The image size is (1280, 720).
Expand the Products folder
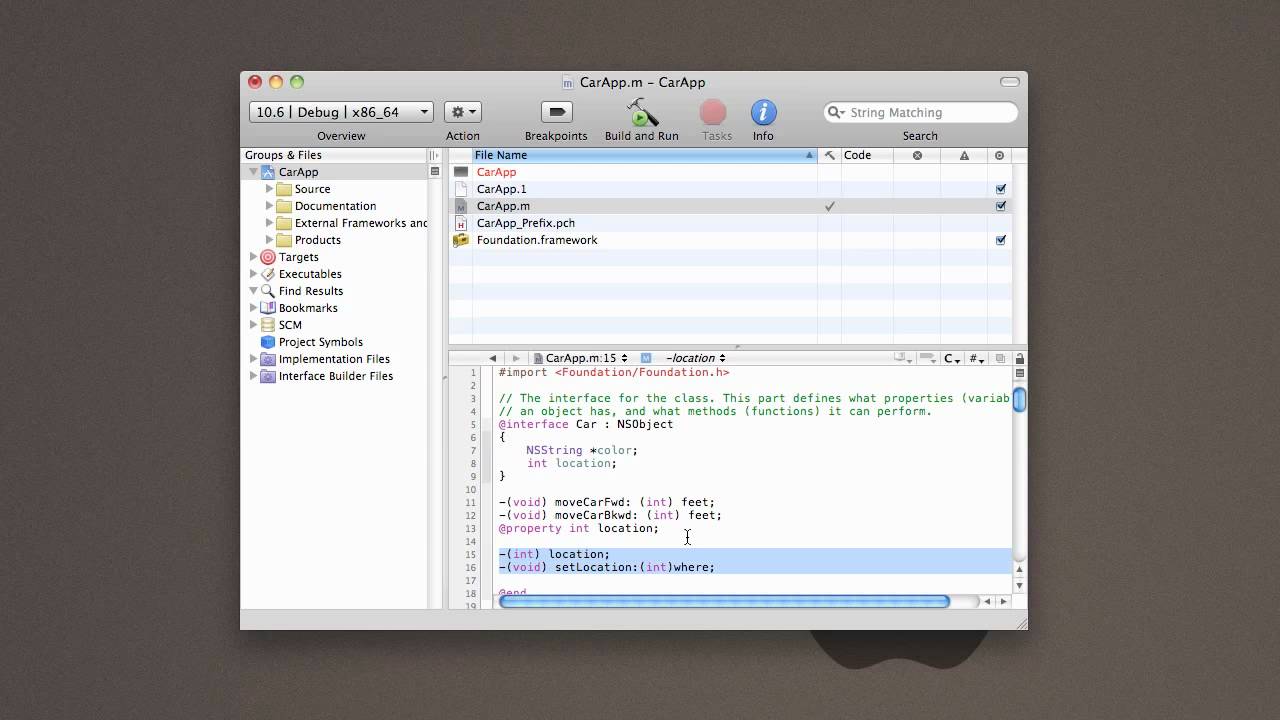269,240
